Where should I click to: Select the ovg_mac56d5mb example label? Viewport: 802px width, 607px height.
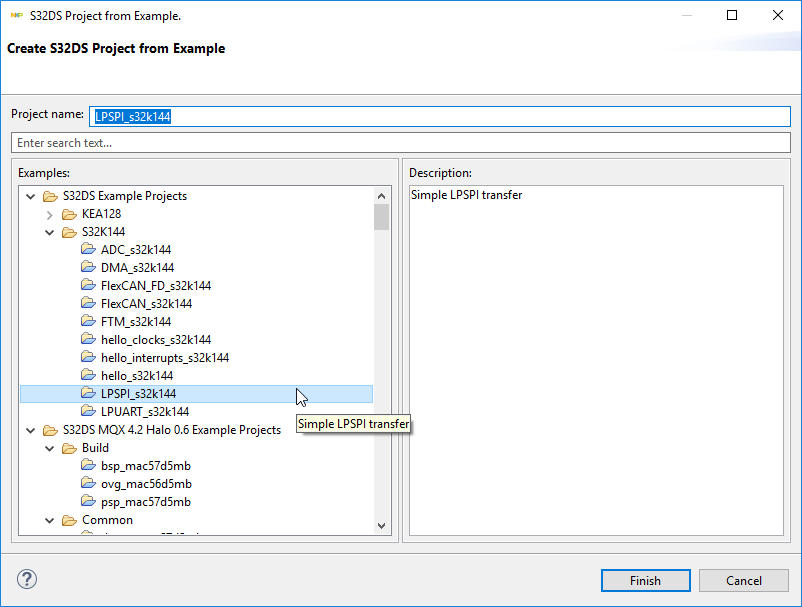click(x=146, y=484)
